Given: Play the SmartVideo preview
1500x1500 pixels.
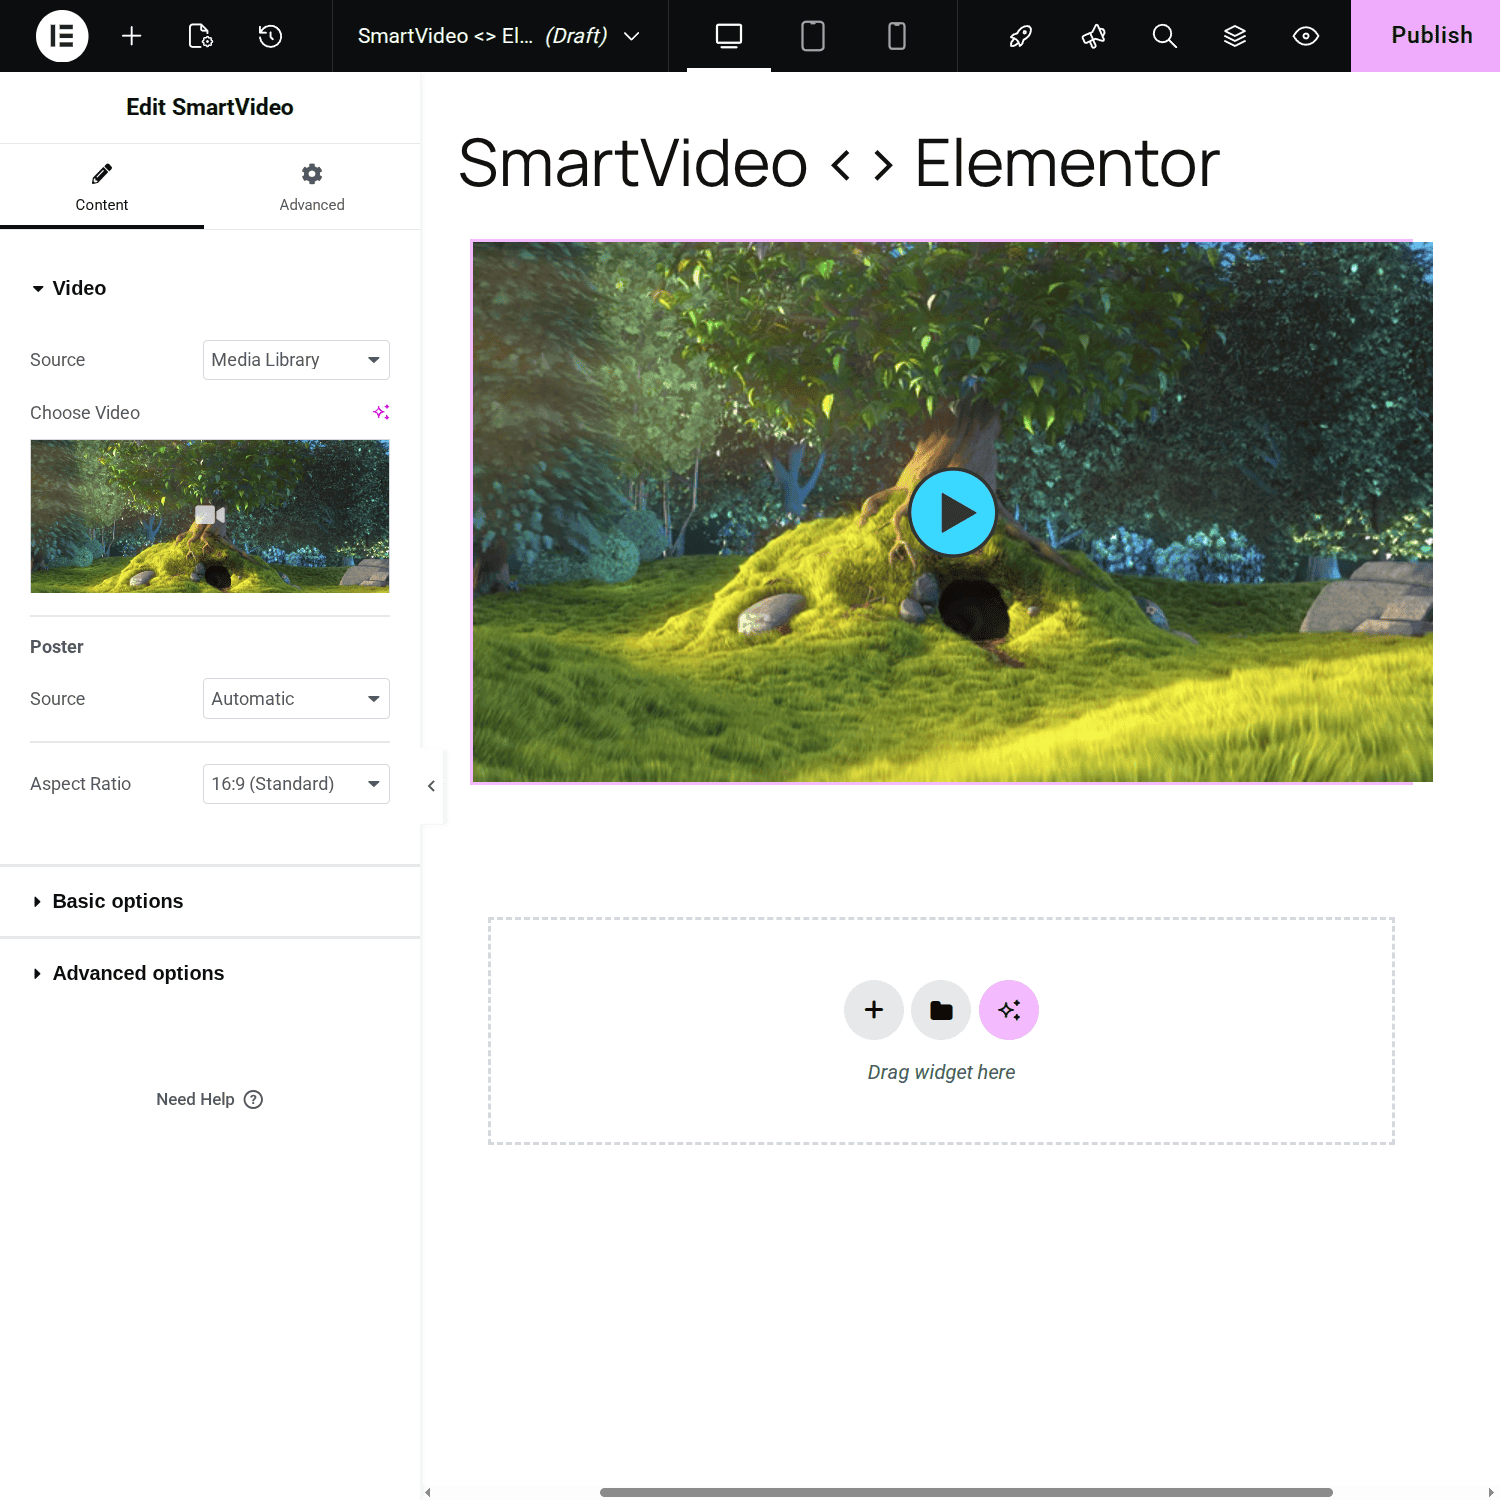Looking at the screenshot, I should [x=953, y=512].
